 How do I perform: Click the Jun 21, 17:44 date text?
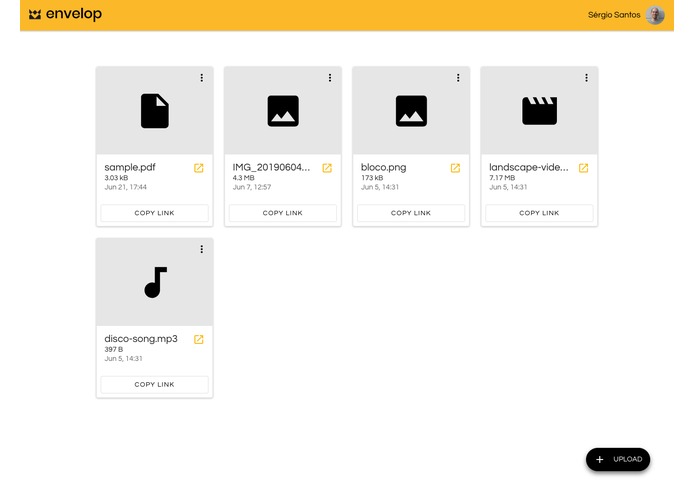[x=125, y=187]
